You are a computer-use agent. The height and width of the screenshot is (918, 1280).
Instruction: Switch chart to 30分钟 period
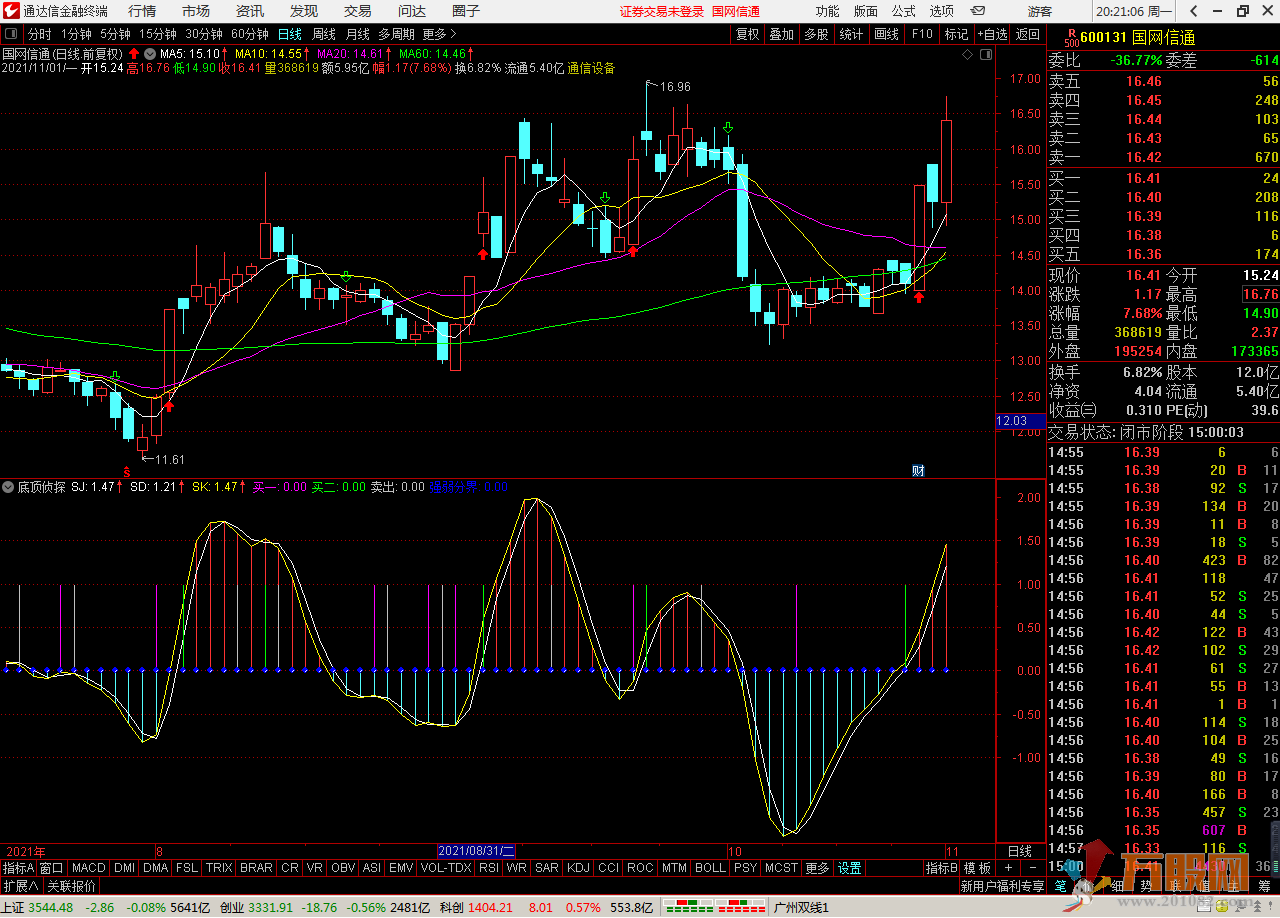204,34
